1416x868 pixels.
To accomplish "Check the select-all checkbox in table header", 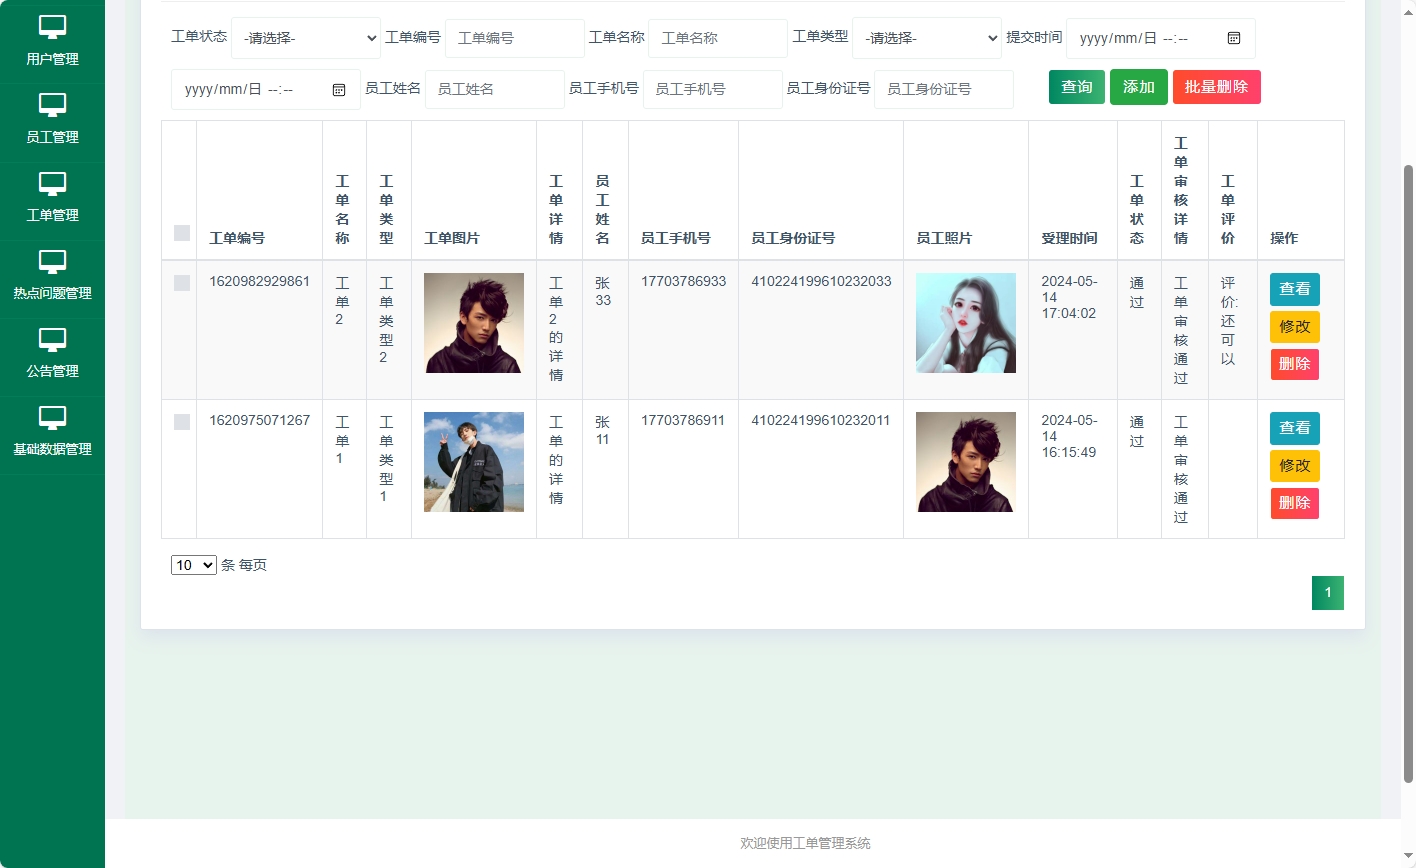I will pyautogui.click(x=181, y=232).
